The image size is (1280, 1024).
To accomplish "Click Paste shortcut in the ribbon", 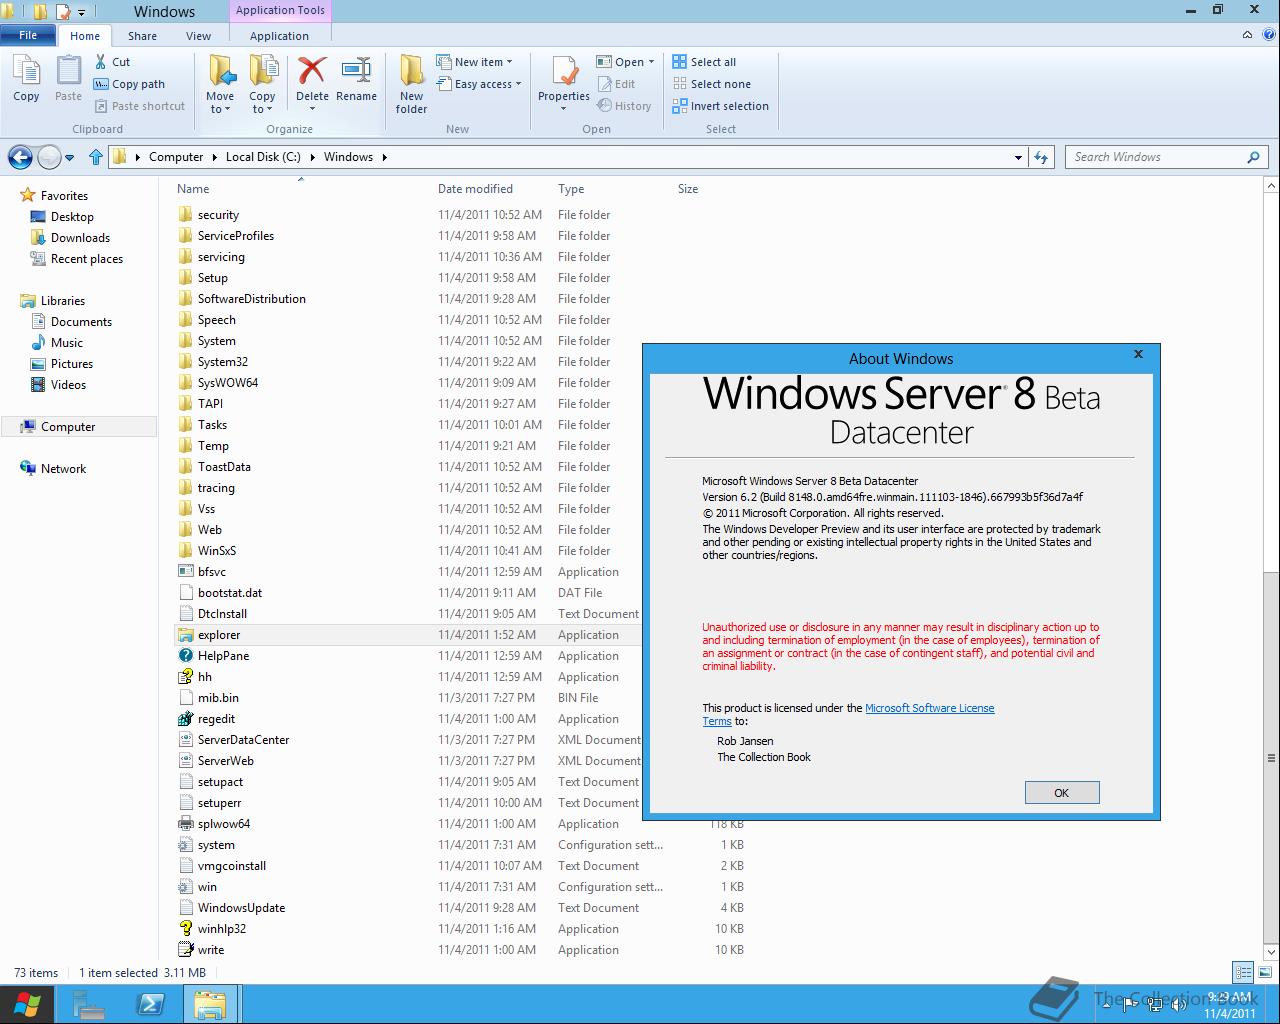I will pyautogui.click(x=140, y=106).
